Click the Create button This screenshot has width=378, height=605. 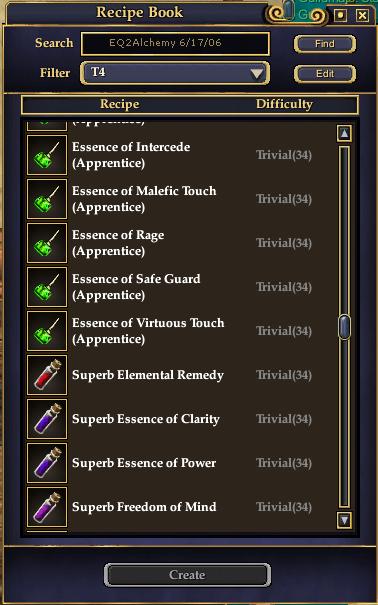(187, 575)
